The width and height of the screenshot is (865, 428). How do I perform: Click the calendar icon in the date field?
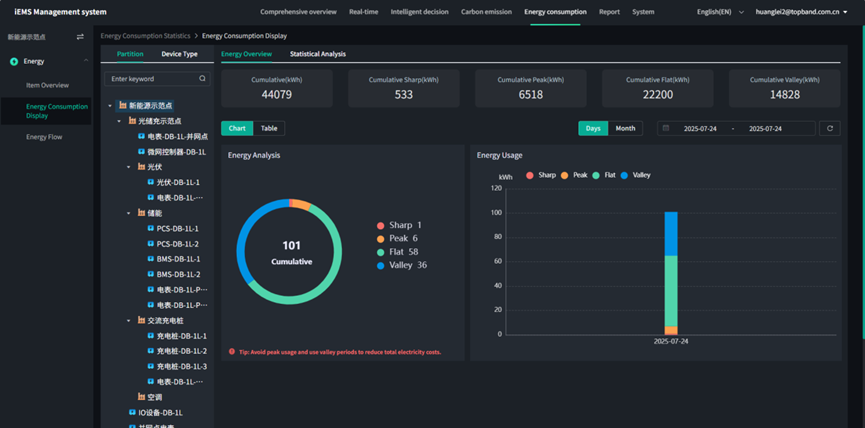tap(666, 128)
